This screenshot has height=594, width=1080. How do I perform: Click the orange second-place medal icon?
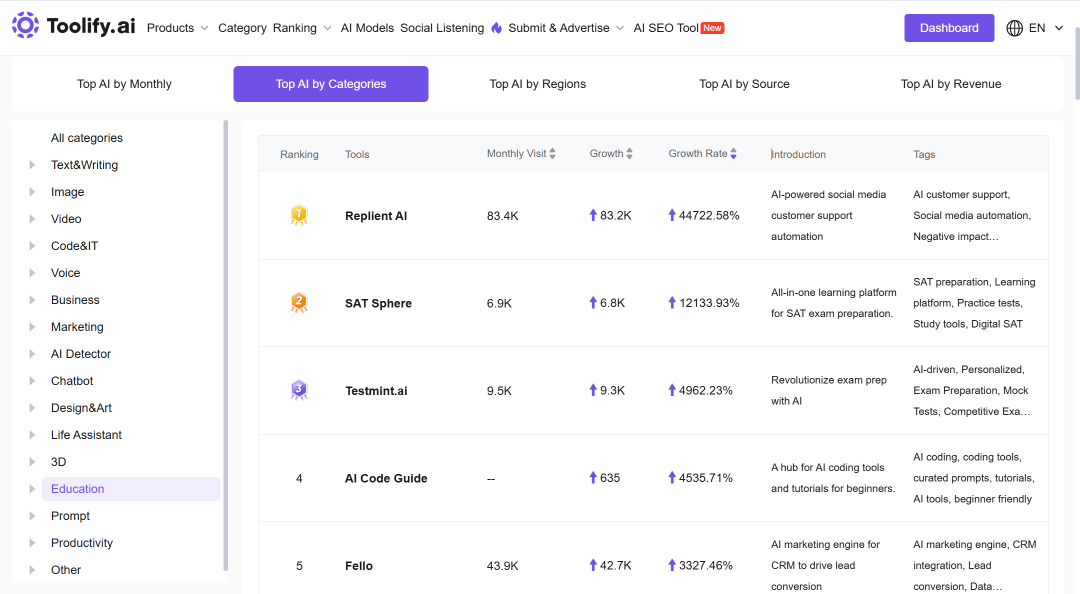(x=299, y=303)
